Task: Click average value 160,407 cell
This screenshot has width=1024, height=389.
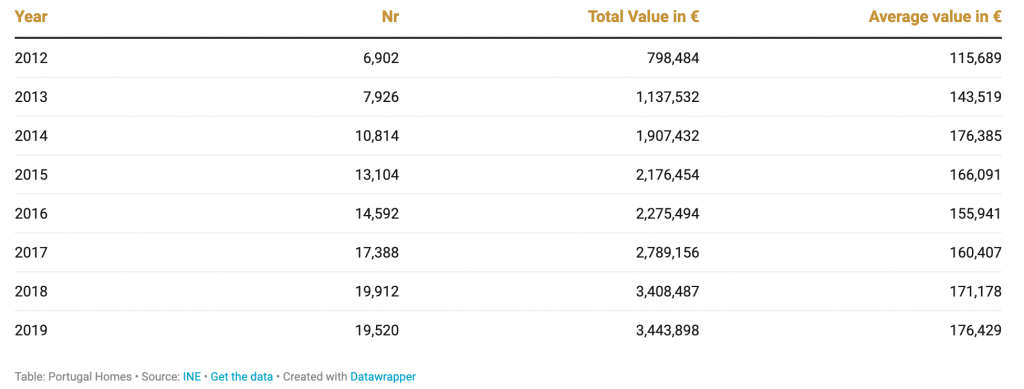Action: (975, 253)
